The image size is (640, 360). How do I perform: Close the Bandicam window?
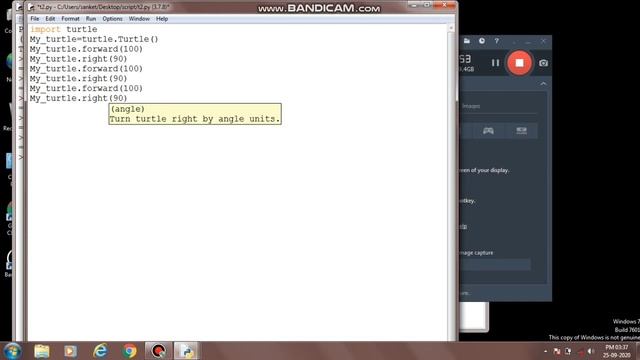543,41
